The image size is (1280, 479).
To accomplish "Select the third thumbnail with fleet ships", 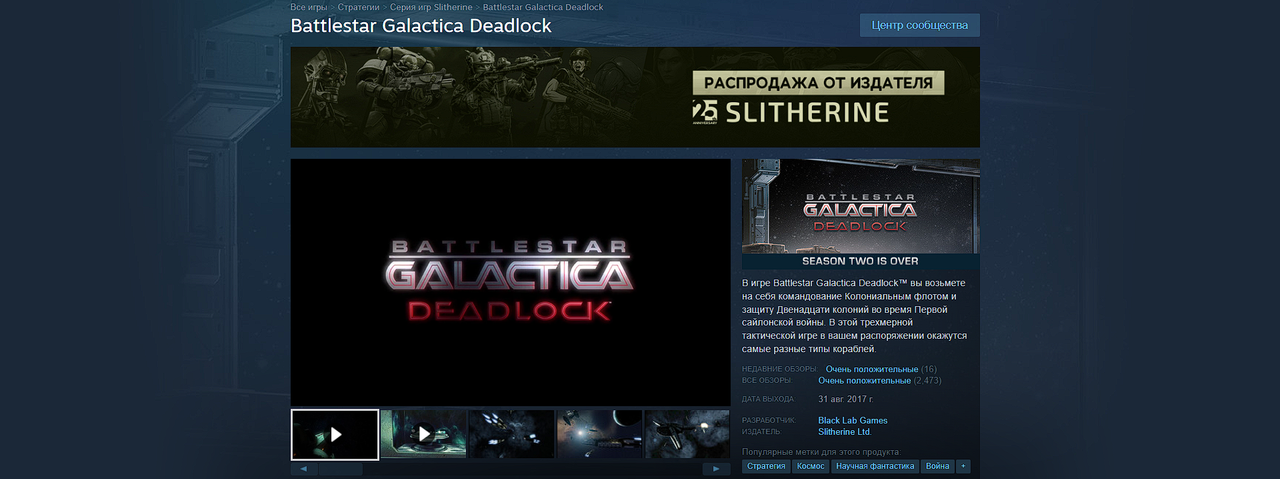I will pyautogui.click(x=512, y=434).
